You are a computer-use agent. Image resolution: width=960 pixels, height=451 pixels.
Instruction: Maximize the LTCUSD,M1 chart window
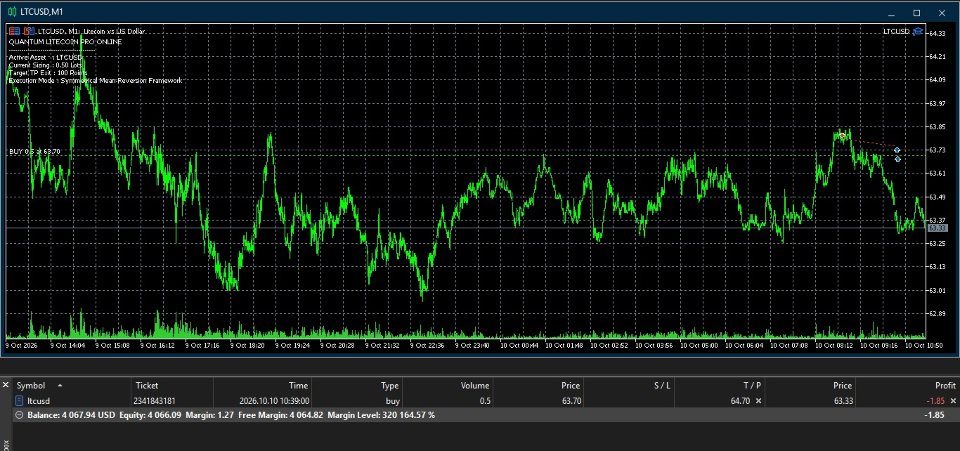(x=917, y=12)
